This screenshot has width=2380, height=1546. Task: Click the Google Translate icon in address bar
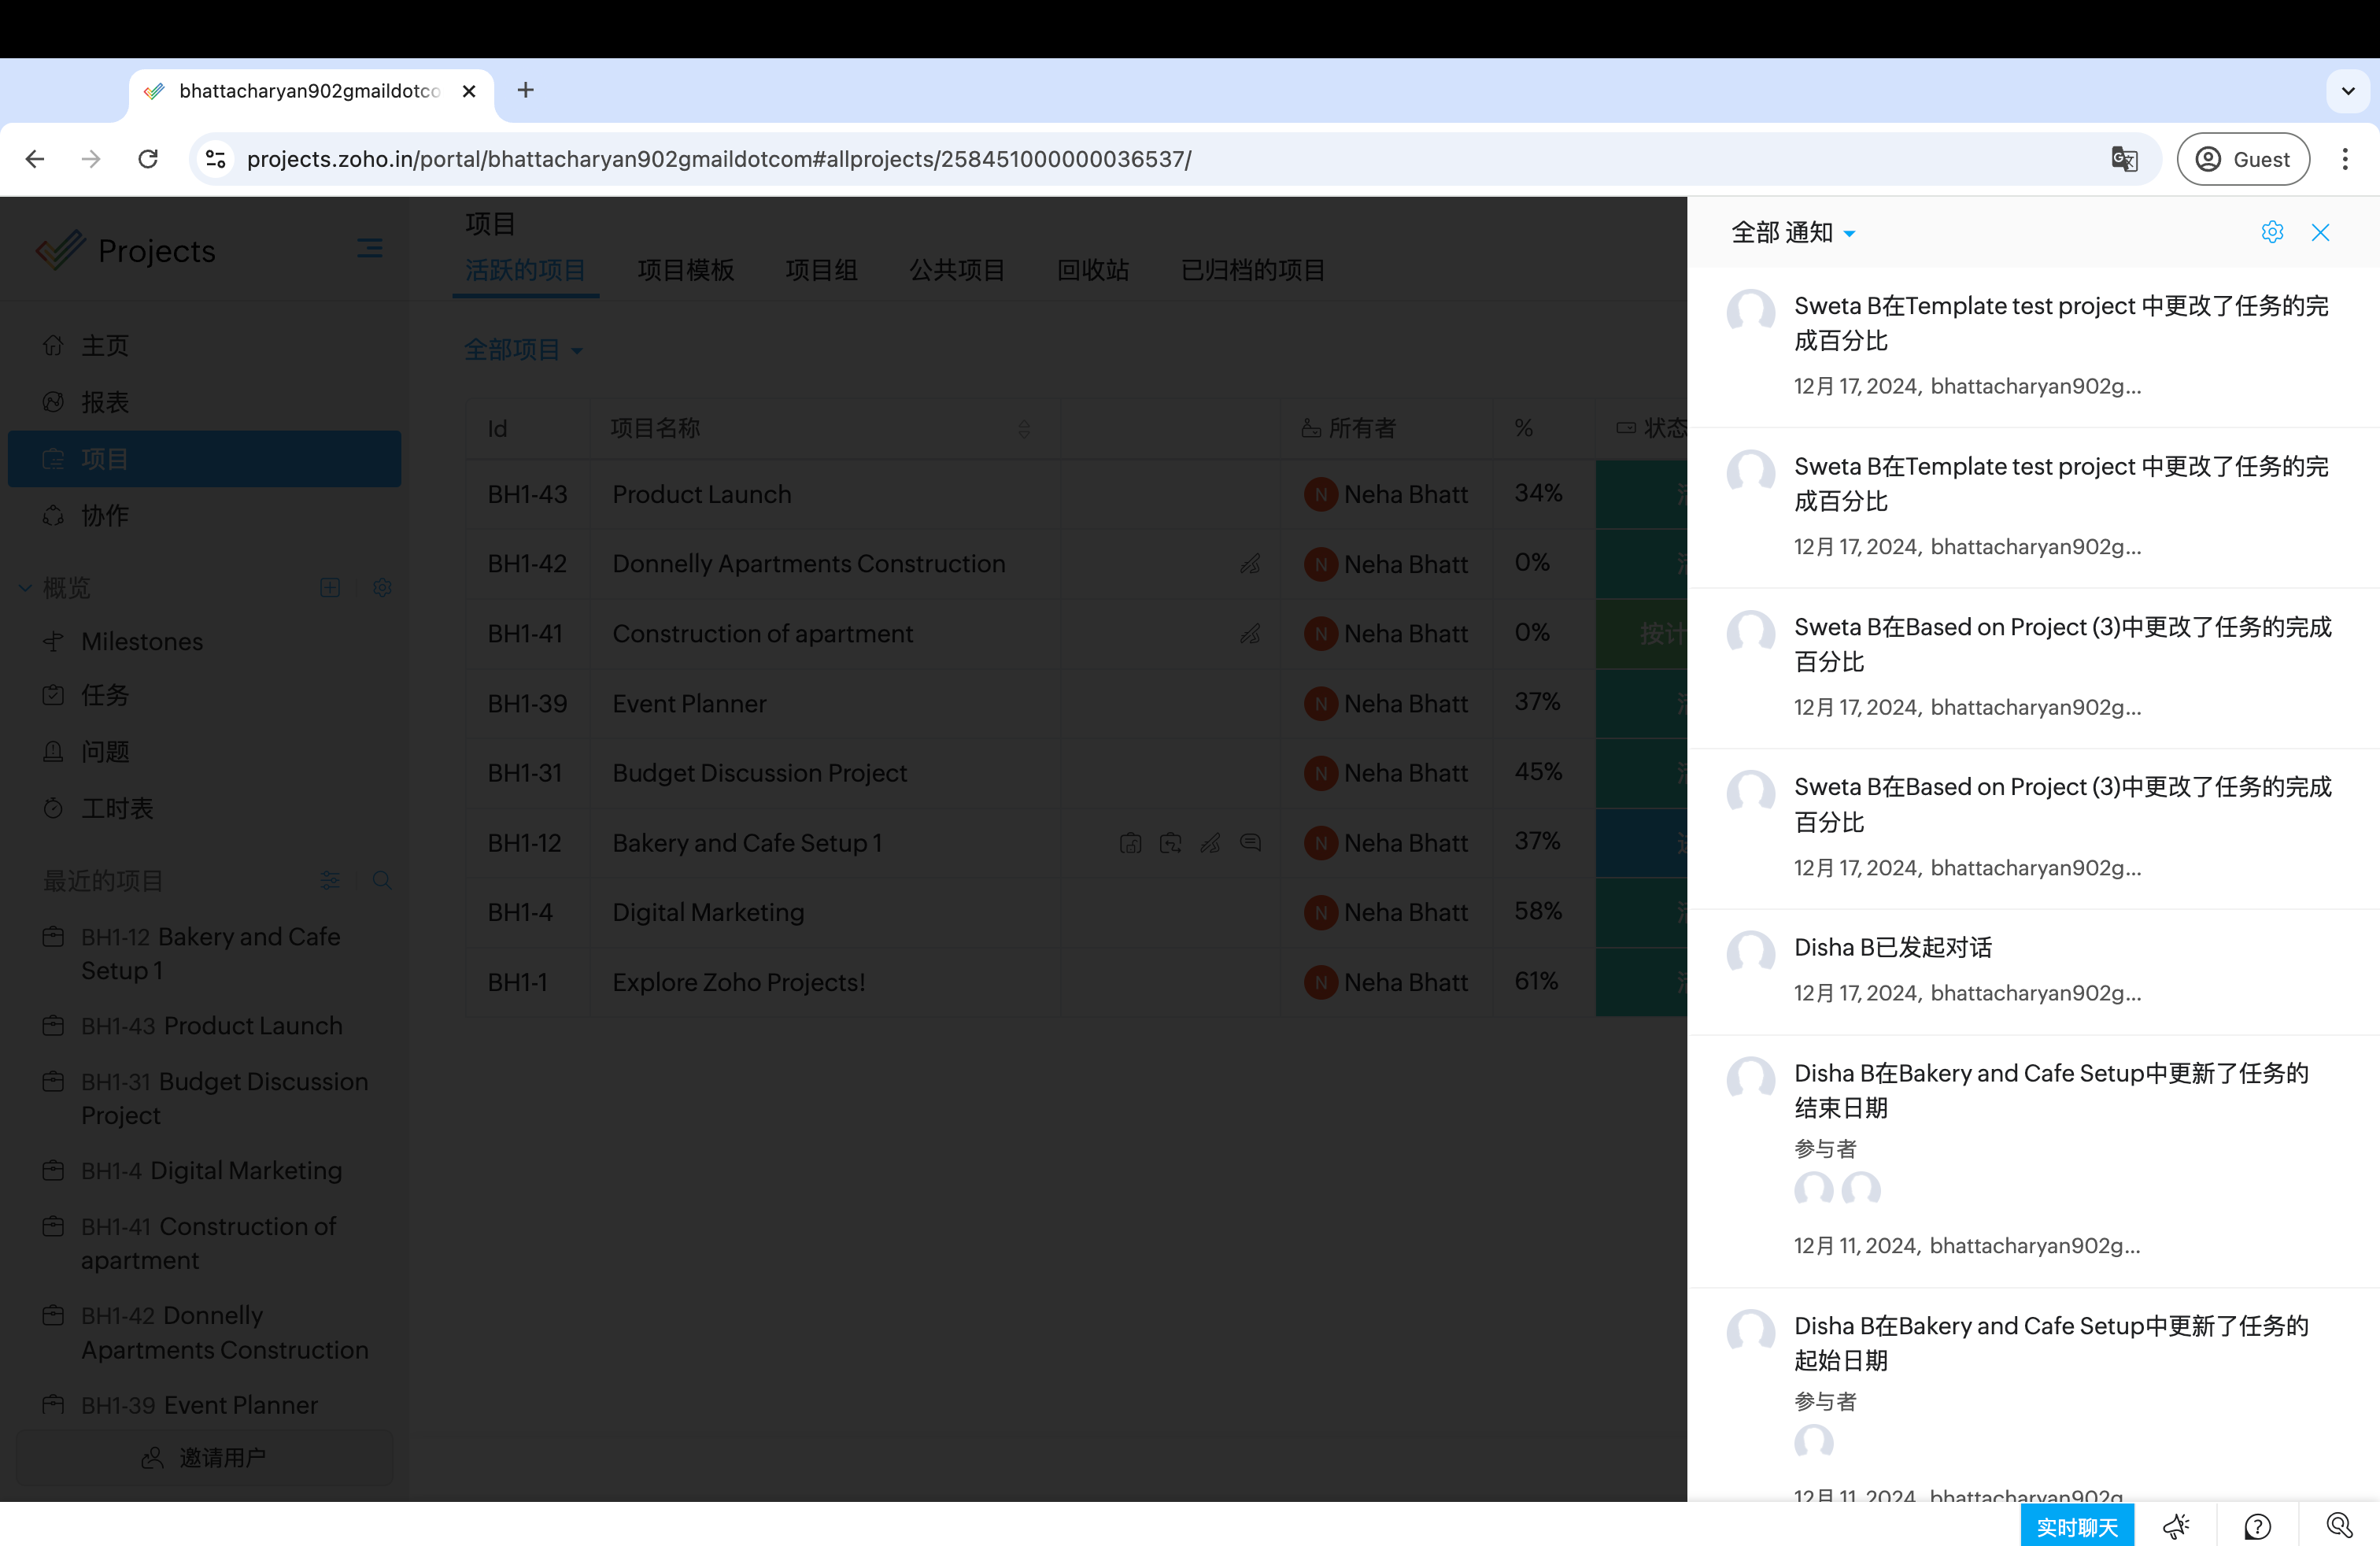point(2124,159)
